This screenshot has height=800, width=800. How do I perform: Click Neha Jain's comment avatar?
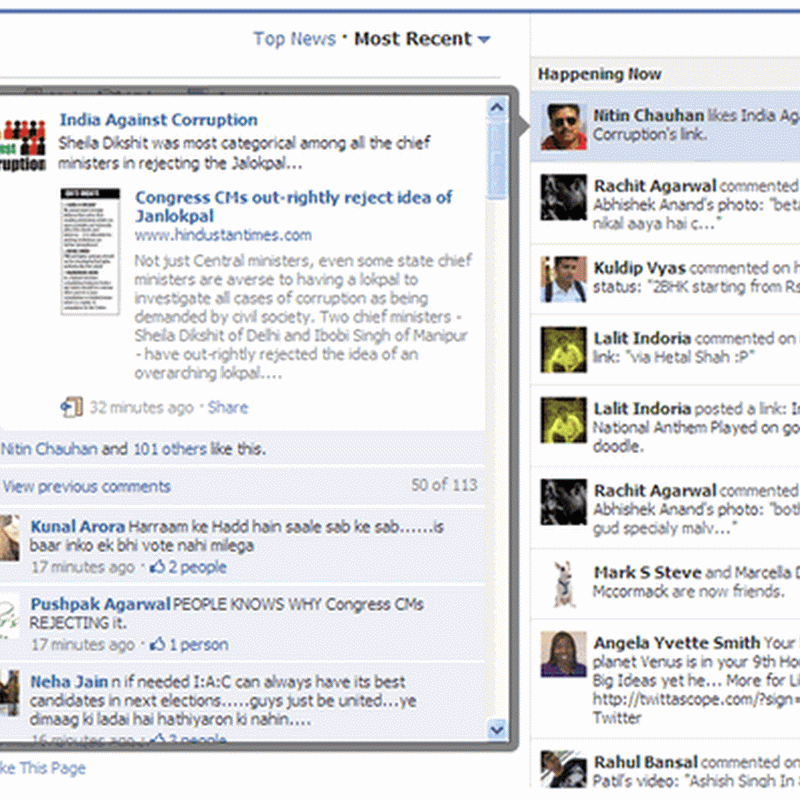[10, 693]
